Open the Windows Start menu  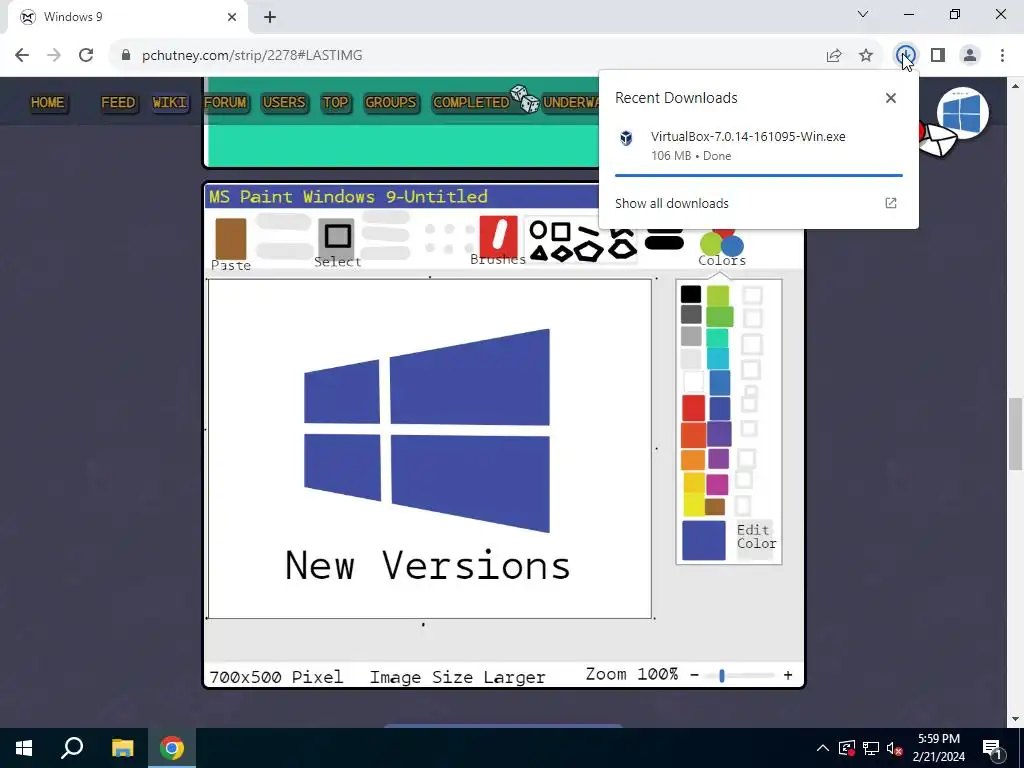pyautogui.click(x=24, y=748)
